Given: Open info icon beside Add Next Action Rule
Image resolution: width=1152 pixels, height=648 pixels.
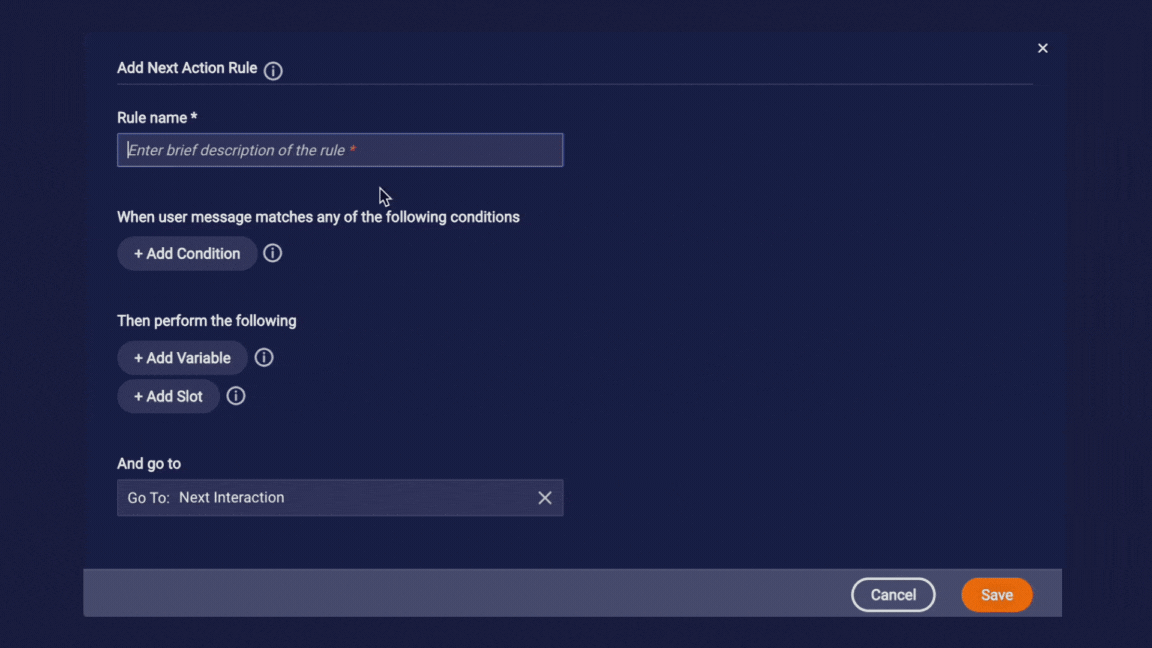Looking at the screenshot, I should pos(273,71).
